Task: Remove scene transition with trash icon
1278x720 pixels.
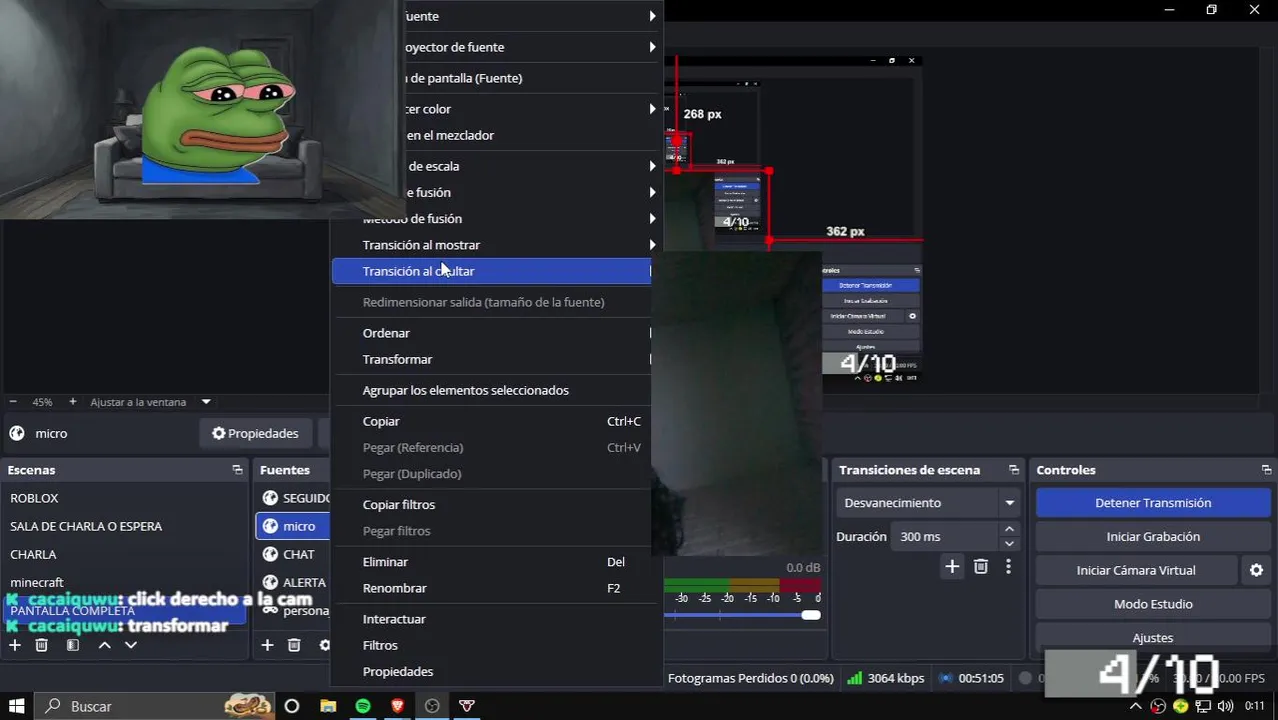Action: click(x=981, y=567)
